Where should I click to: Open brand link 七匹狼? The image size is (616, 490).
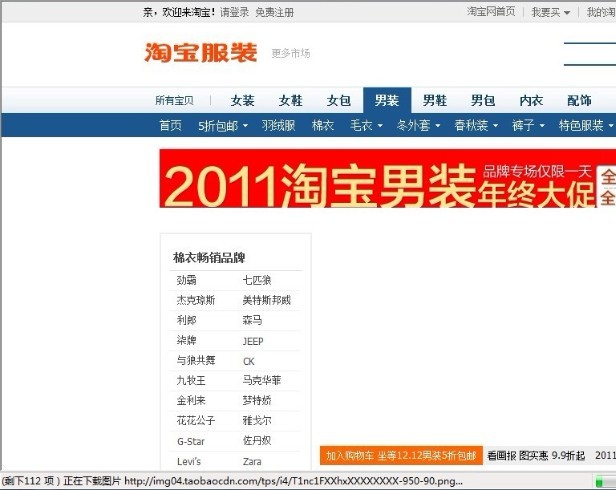[x=257, y=280]
